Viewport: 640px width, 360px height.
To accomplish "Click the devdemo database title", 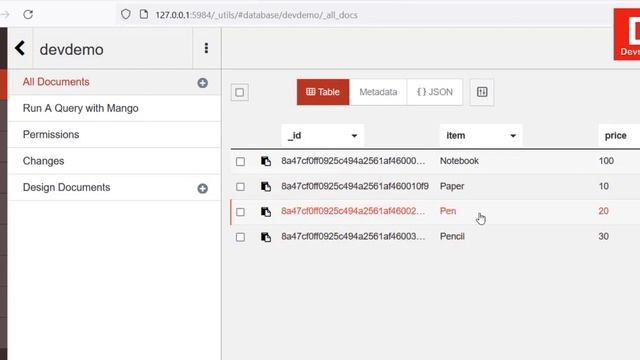I will point(71,49).
